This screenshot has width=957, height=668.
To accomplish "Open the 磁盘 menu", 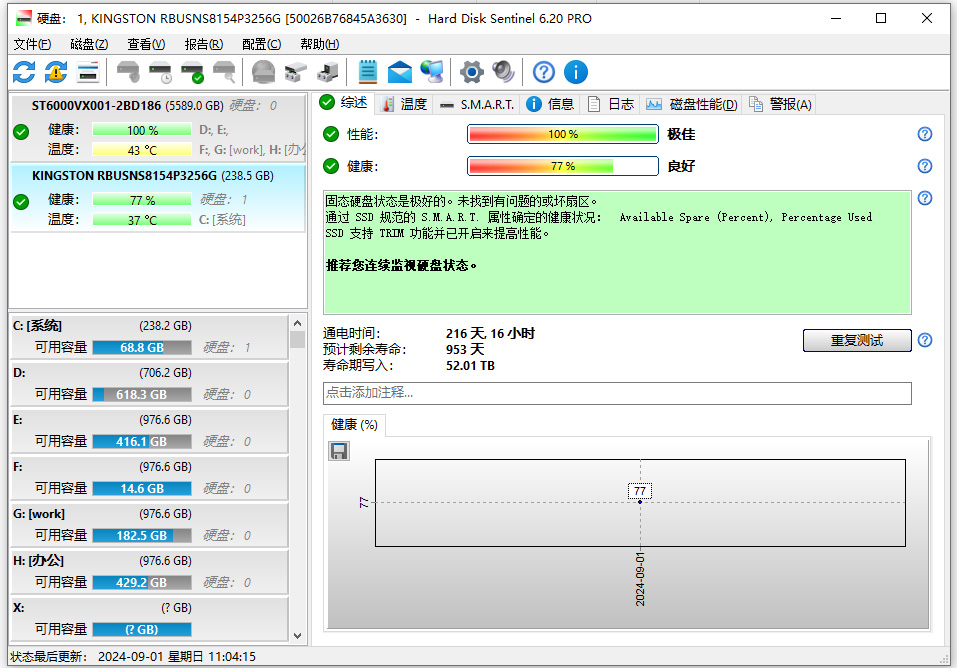I will click(89, 44).
